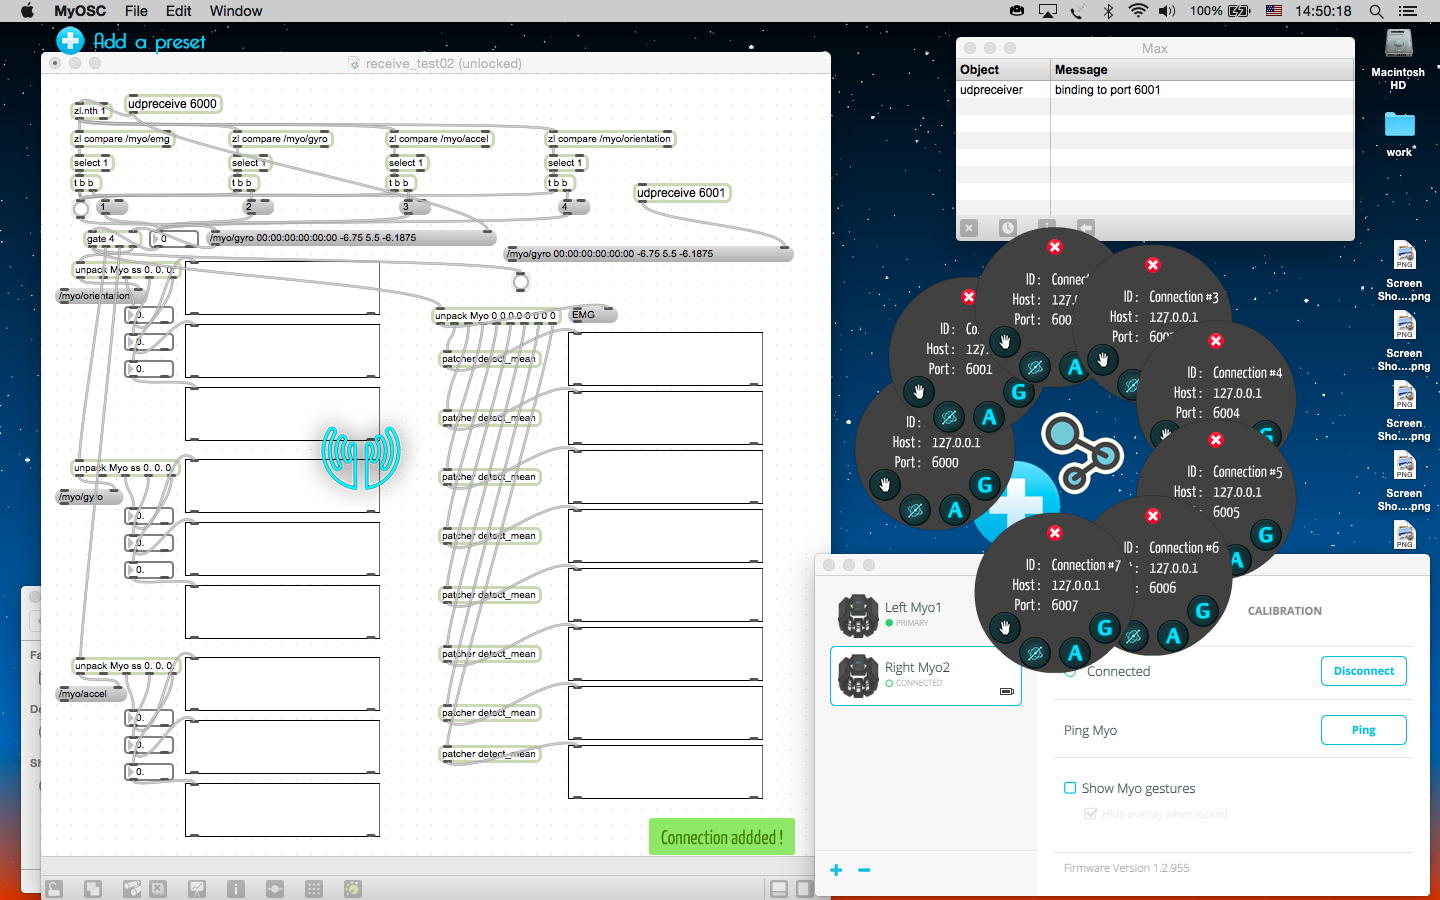1440x900 pixels.
Task: Click the udpreceive 6000 object in the patcher
Action: click(x=172, y=104)
